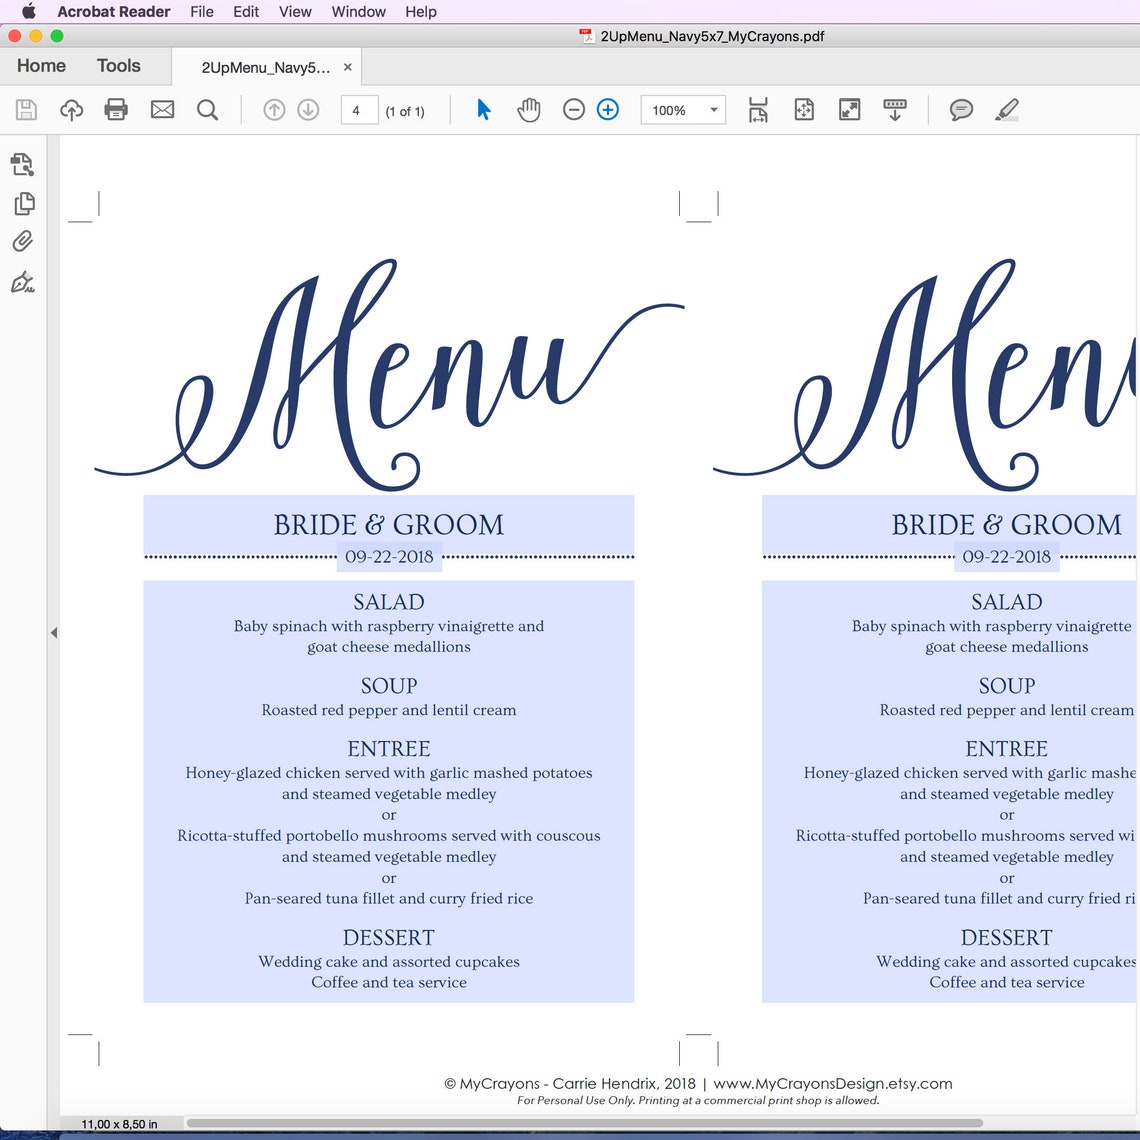Click the previous page arrow button
The height and width of the screenshot is (1140, 1140).
coord(274,110)
